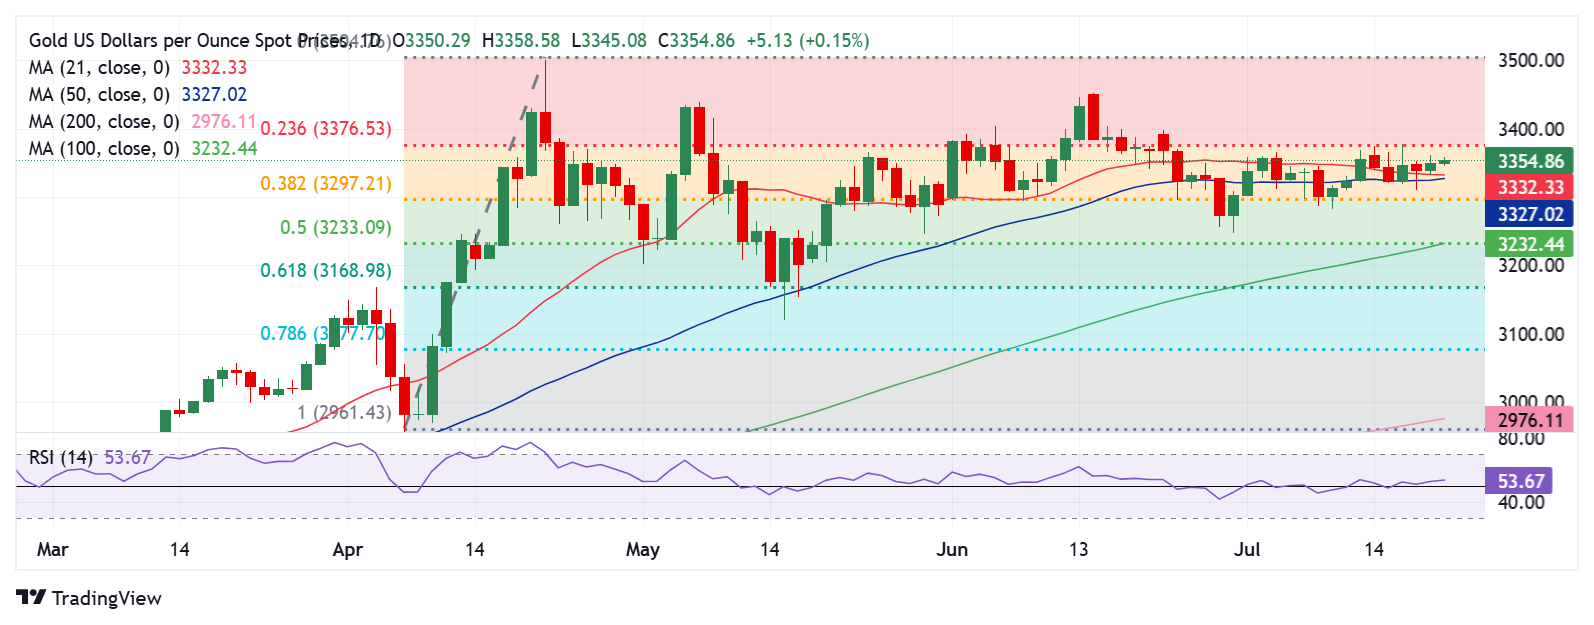Viewport: 1594px width, 625px height.
Task: Click the TradingView logo icon
Action: 31,598
